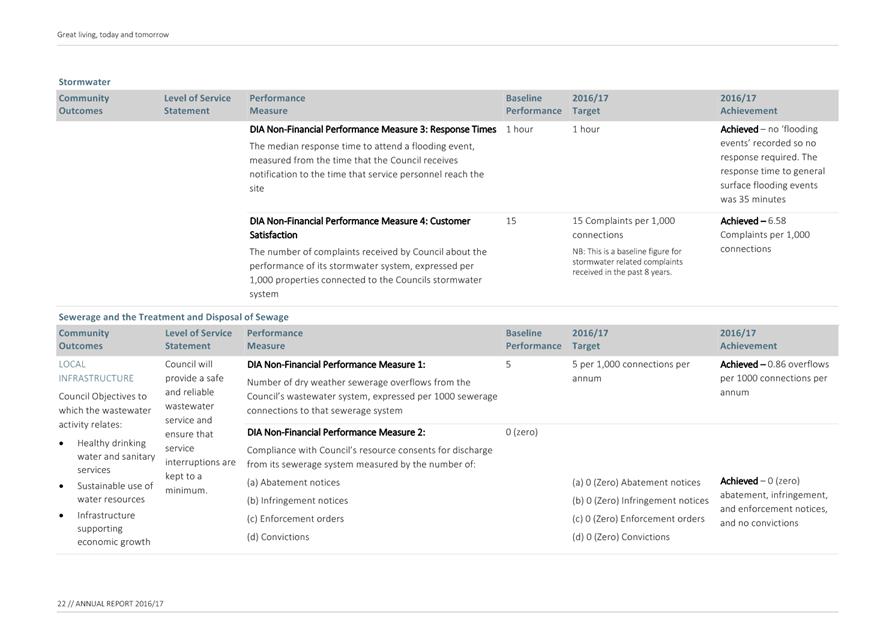Screen dimensions: 895x638
Task: Click '(d) Convictions' in Performance Measure column
Action: 278,538
